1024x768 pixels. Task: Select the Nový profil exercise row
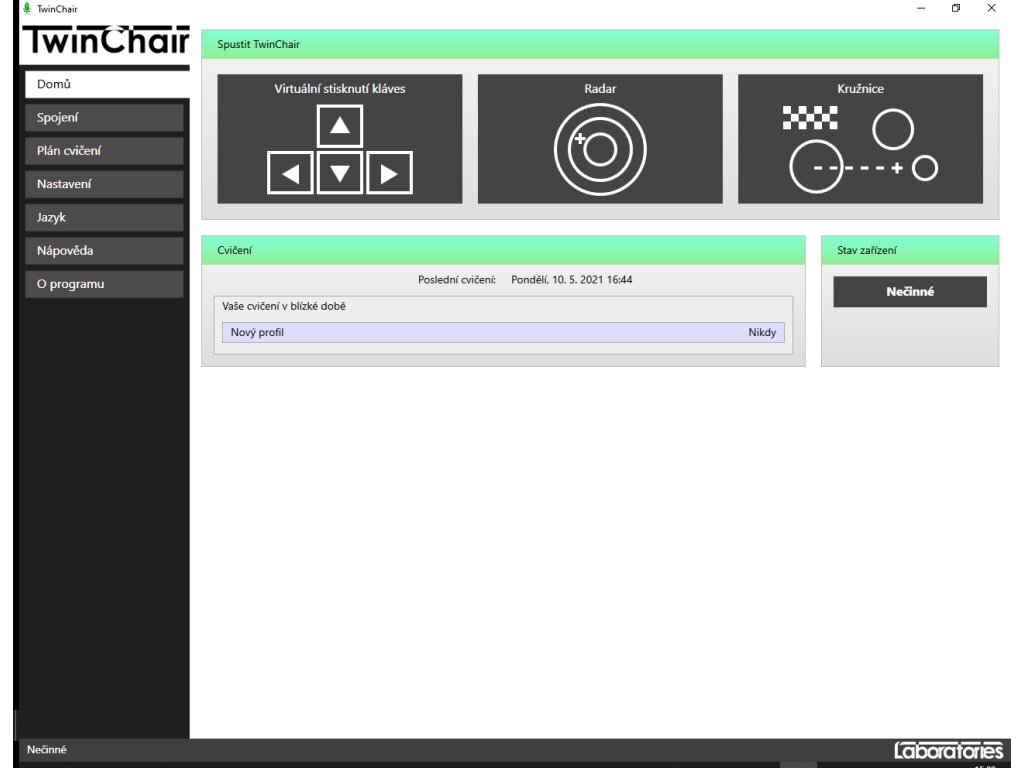[x=503, y=332]
